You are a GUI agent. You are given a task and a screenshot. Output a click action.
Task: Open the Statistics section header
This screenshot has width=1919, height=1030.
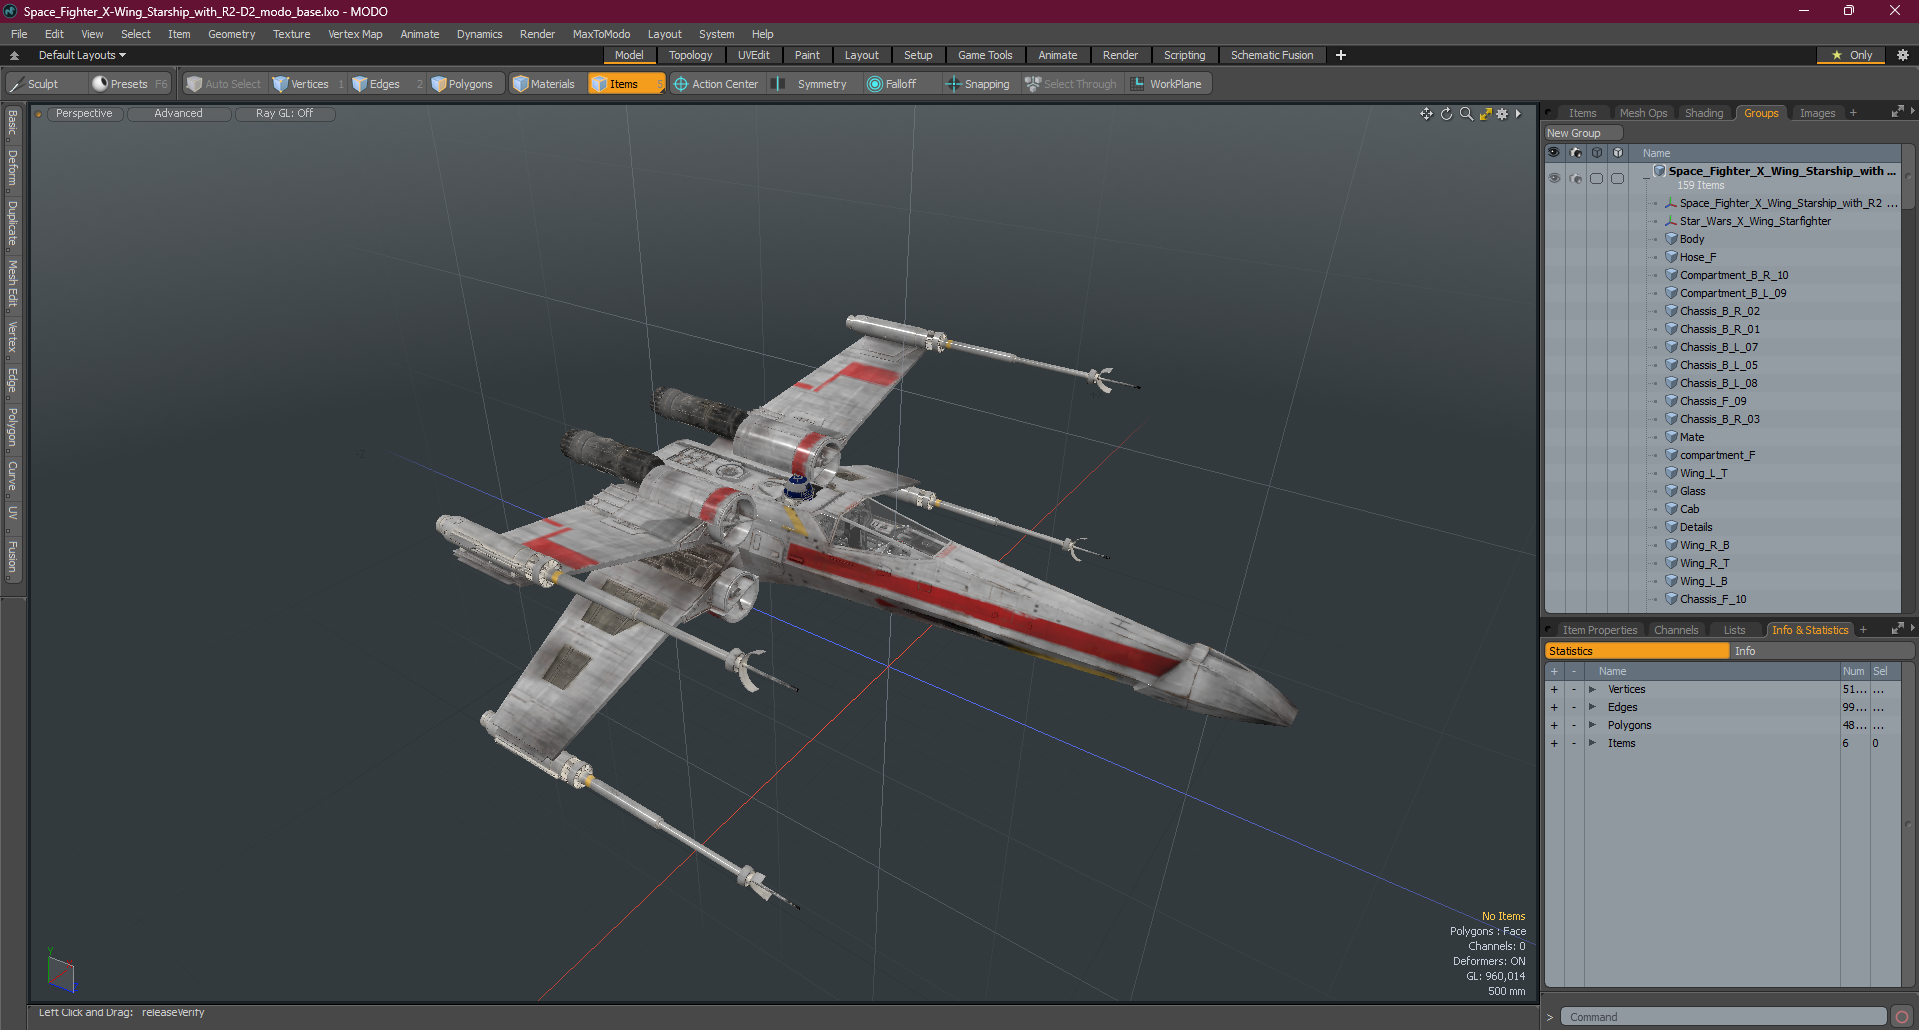[x=1637, y=651]
